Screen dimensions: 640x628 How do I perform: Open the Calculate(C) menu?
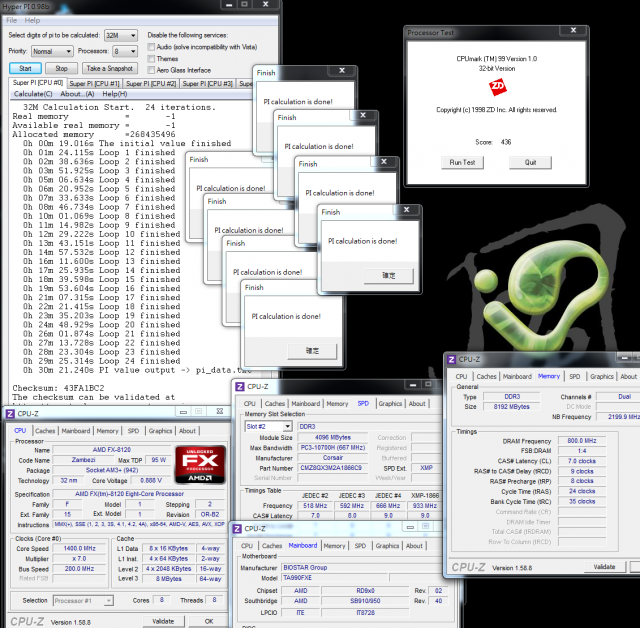click(x=33, y=94)
